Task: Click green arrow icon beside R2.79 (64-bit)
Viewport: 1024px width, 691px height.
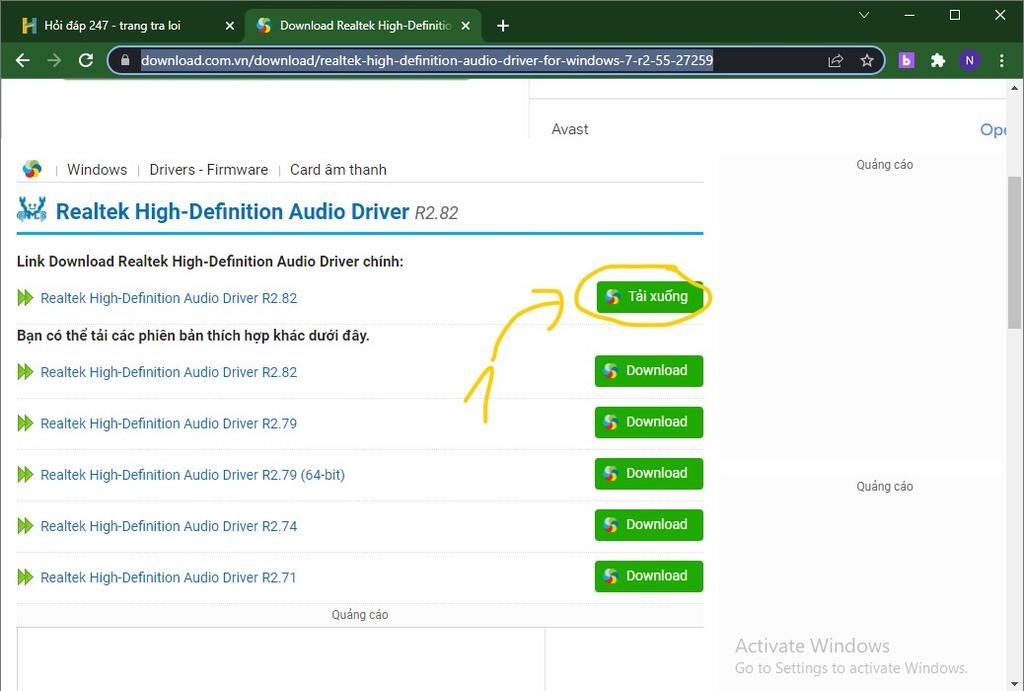Action: [x=25, y=475]
